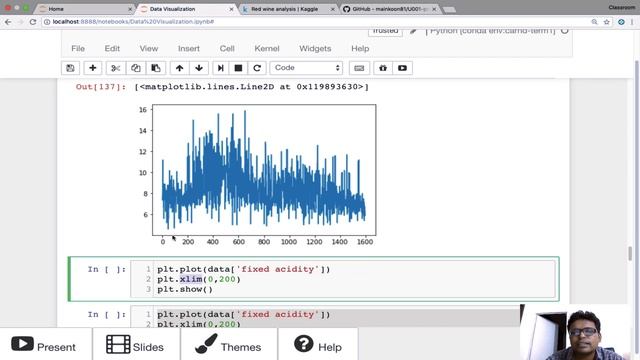The width and height of the screenshot is (640, 360).
Task: Click the Line2D output text
Action: [x=251, y=87]
